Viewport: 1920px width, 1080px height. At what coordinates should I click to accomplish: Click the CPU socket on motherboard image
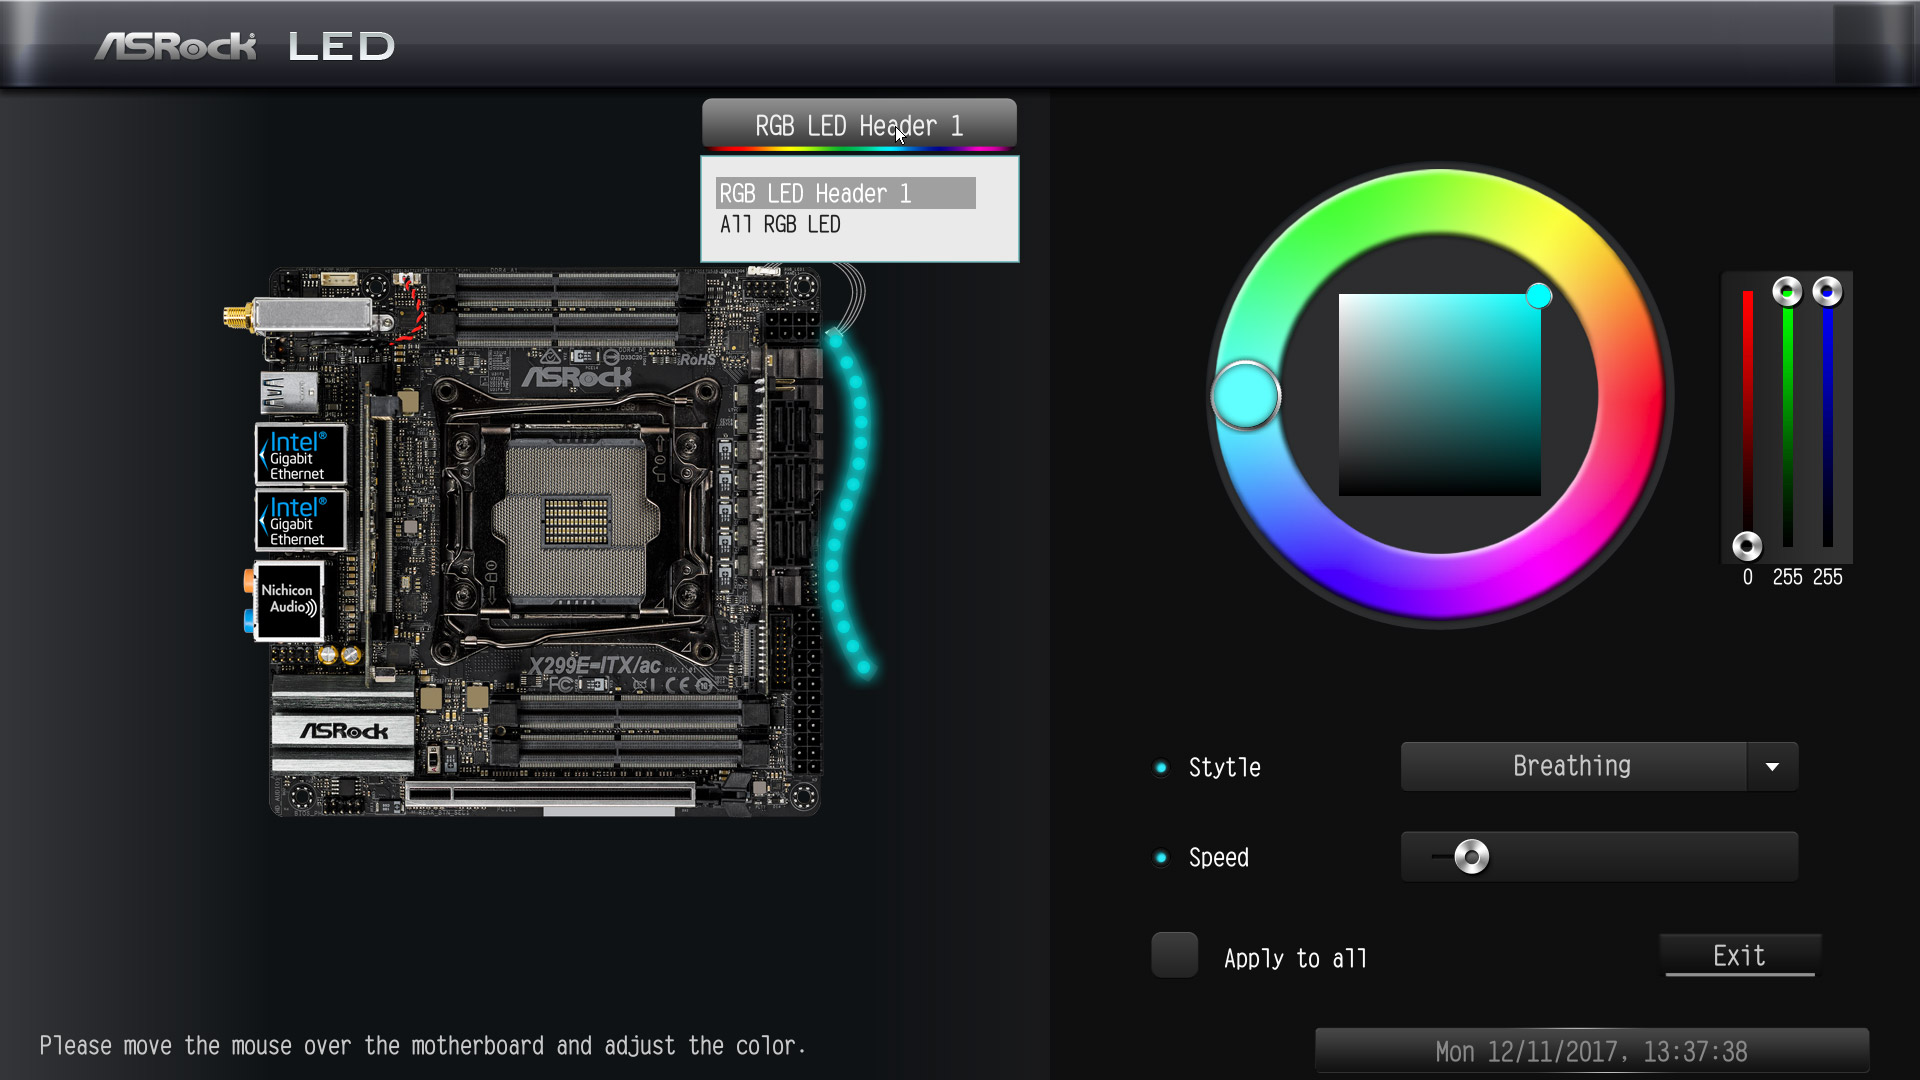(x=576, y=523)
